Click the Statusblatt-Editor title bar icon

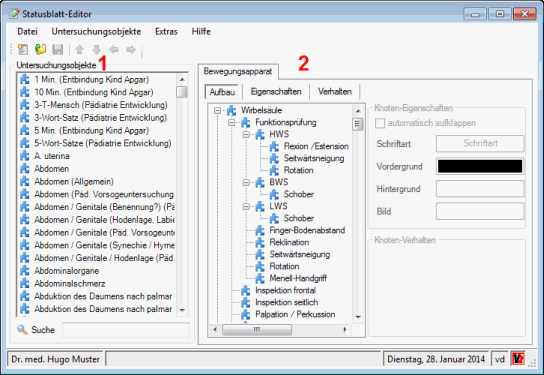point(14,14)
